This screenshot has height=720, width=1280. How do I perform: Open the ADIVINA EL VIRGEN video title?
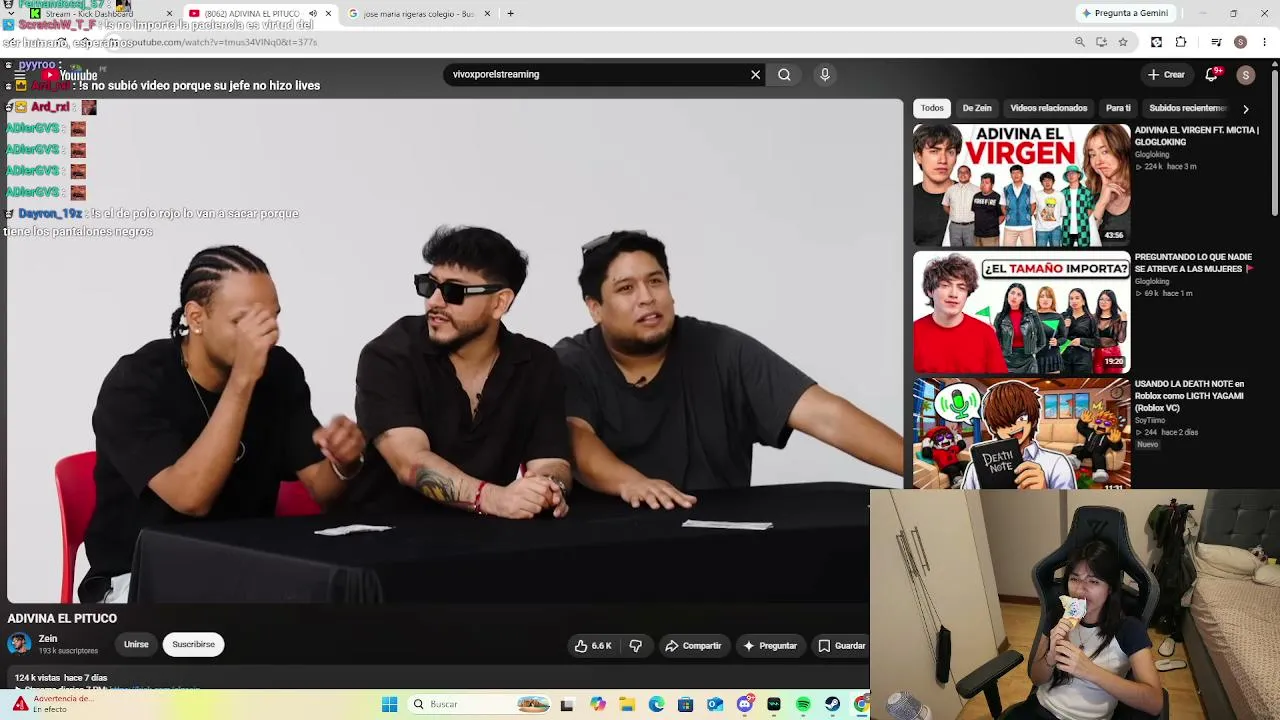1196,136
